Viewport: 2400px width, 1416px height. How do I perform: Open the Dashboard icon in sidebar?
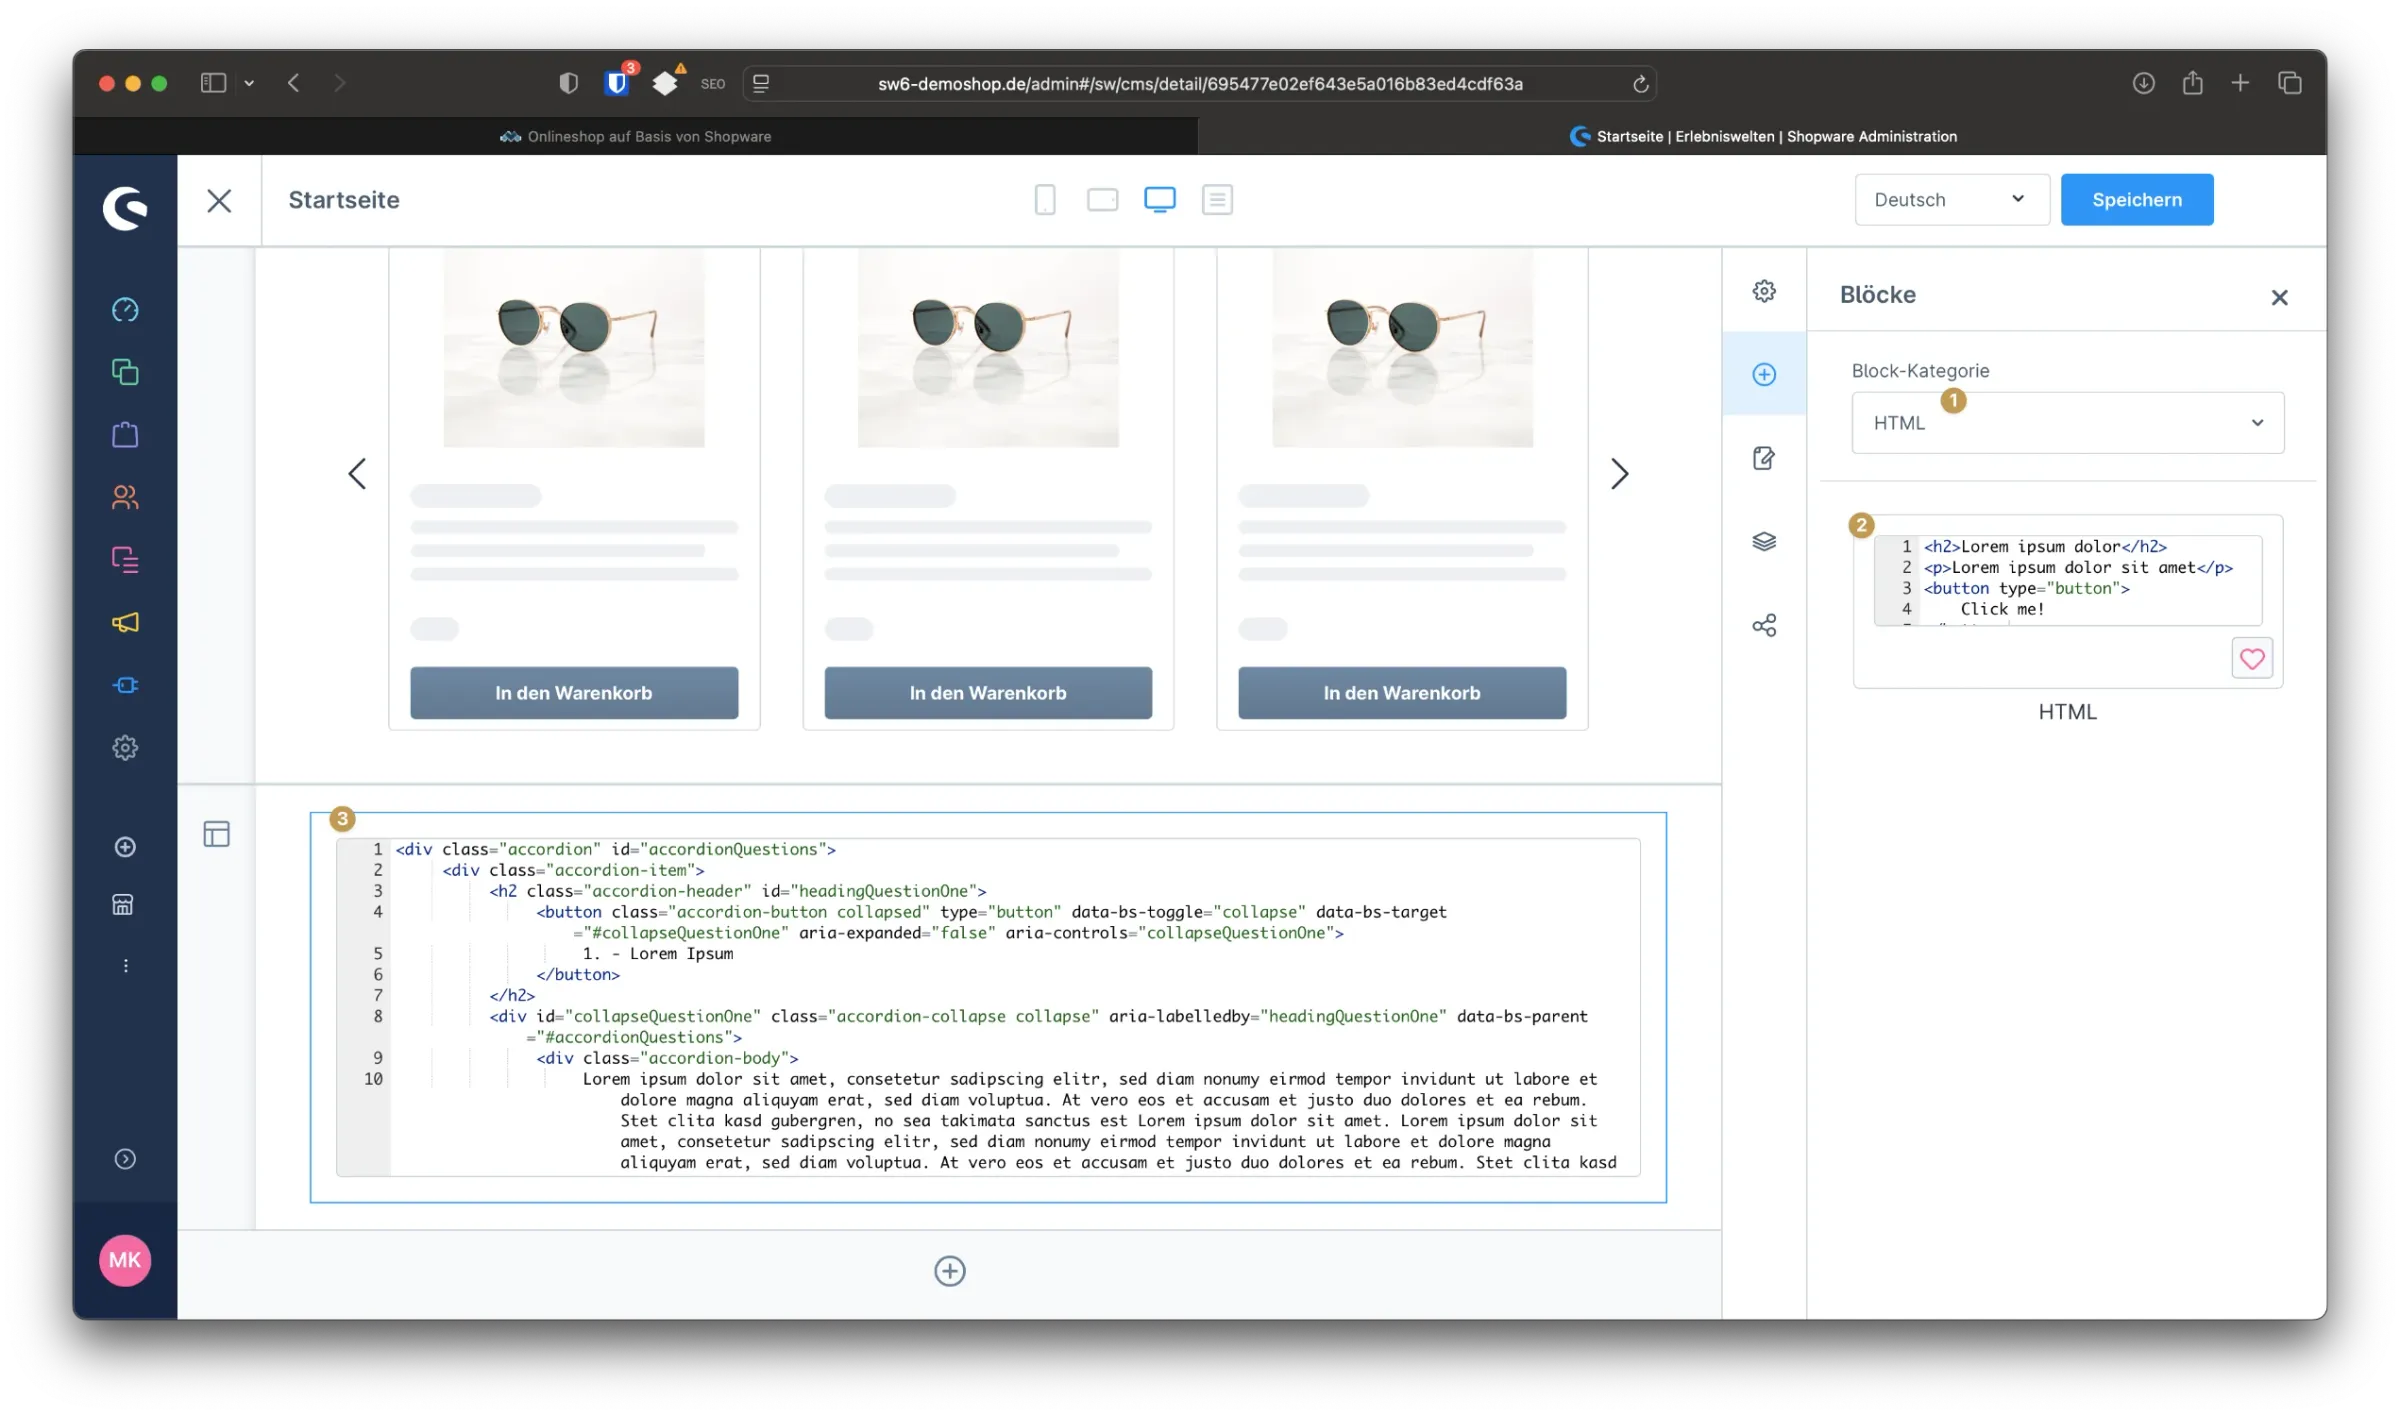[x=125, y=310]
